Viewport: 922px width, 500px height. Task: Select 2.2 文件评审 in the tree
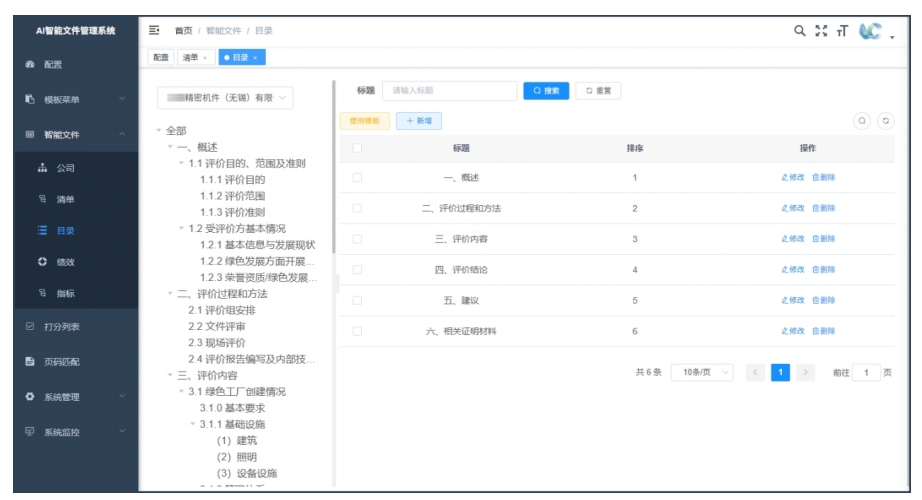tap(217, 326)
